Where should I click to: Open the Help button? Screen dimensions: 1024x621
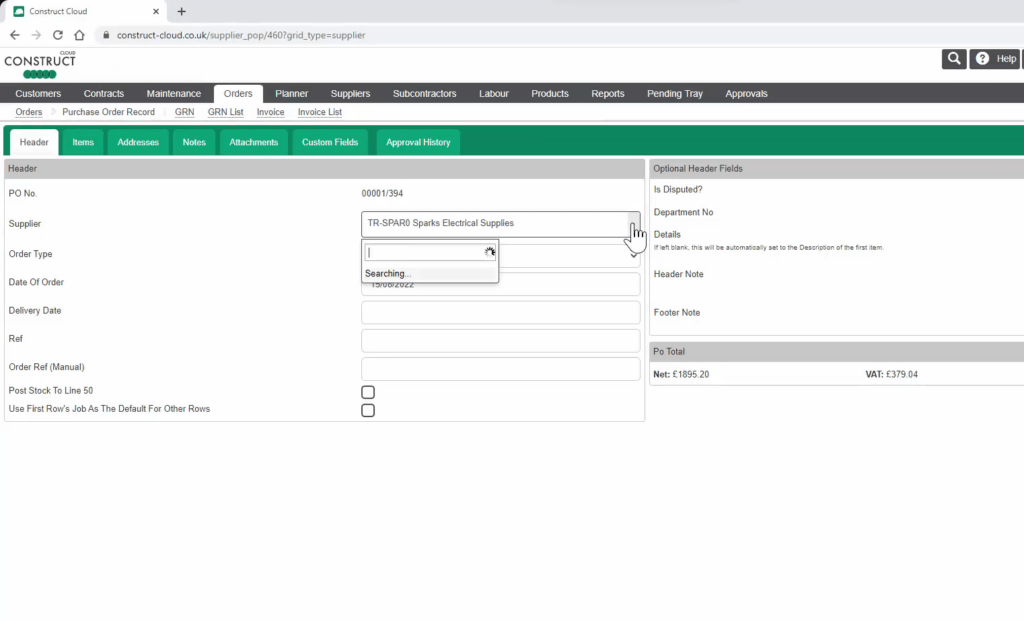coord(995,59)
